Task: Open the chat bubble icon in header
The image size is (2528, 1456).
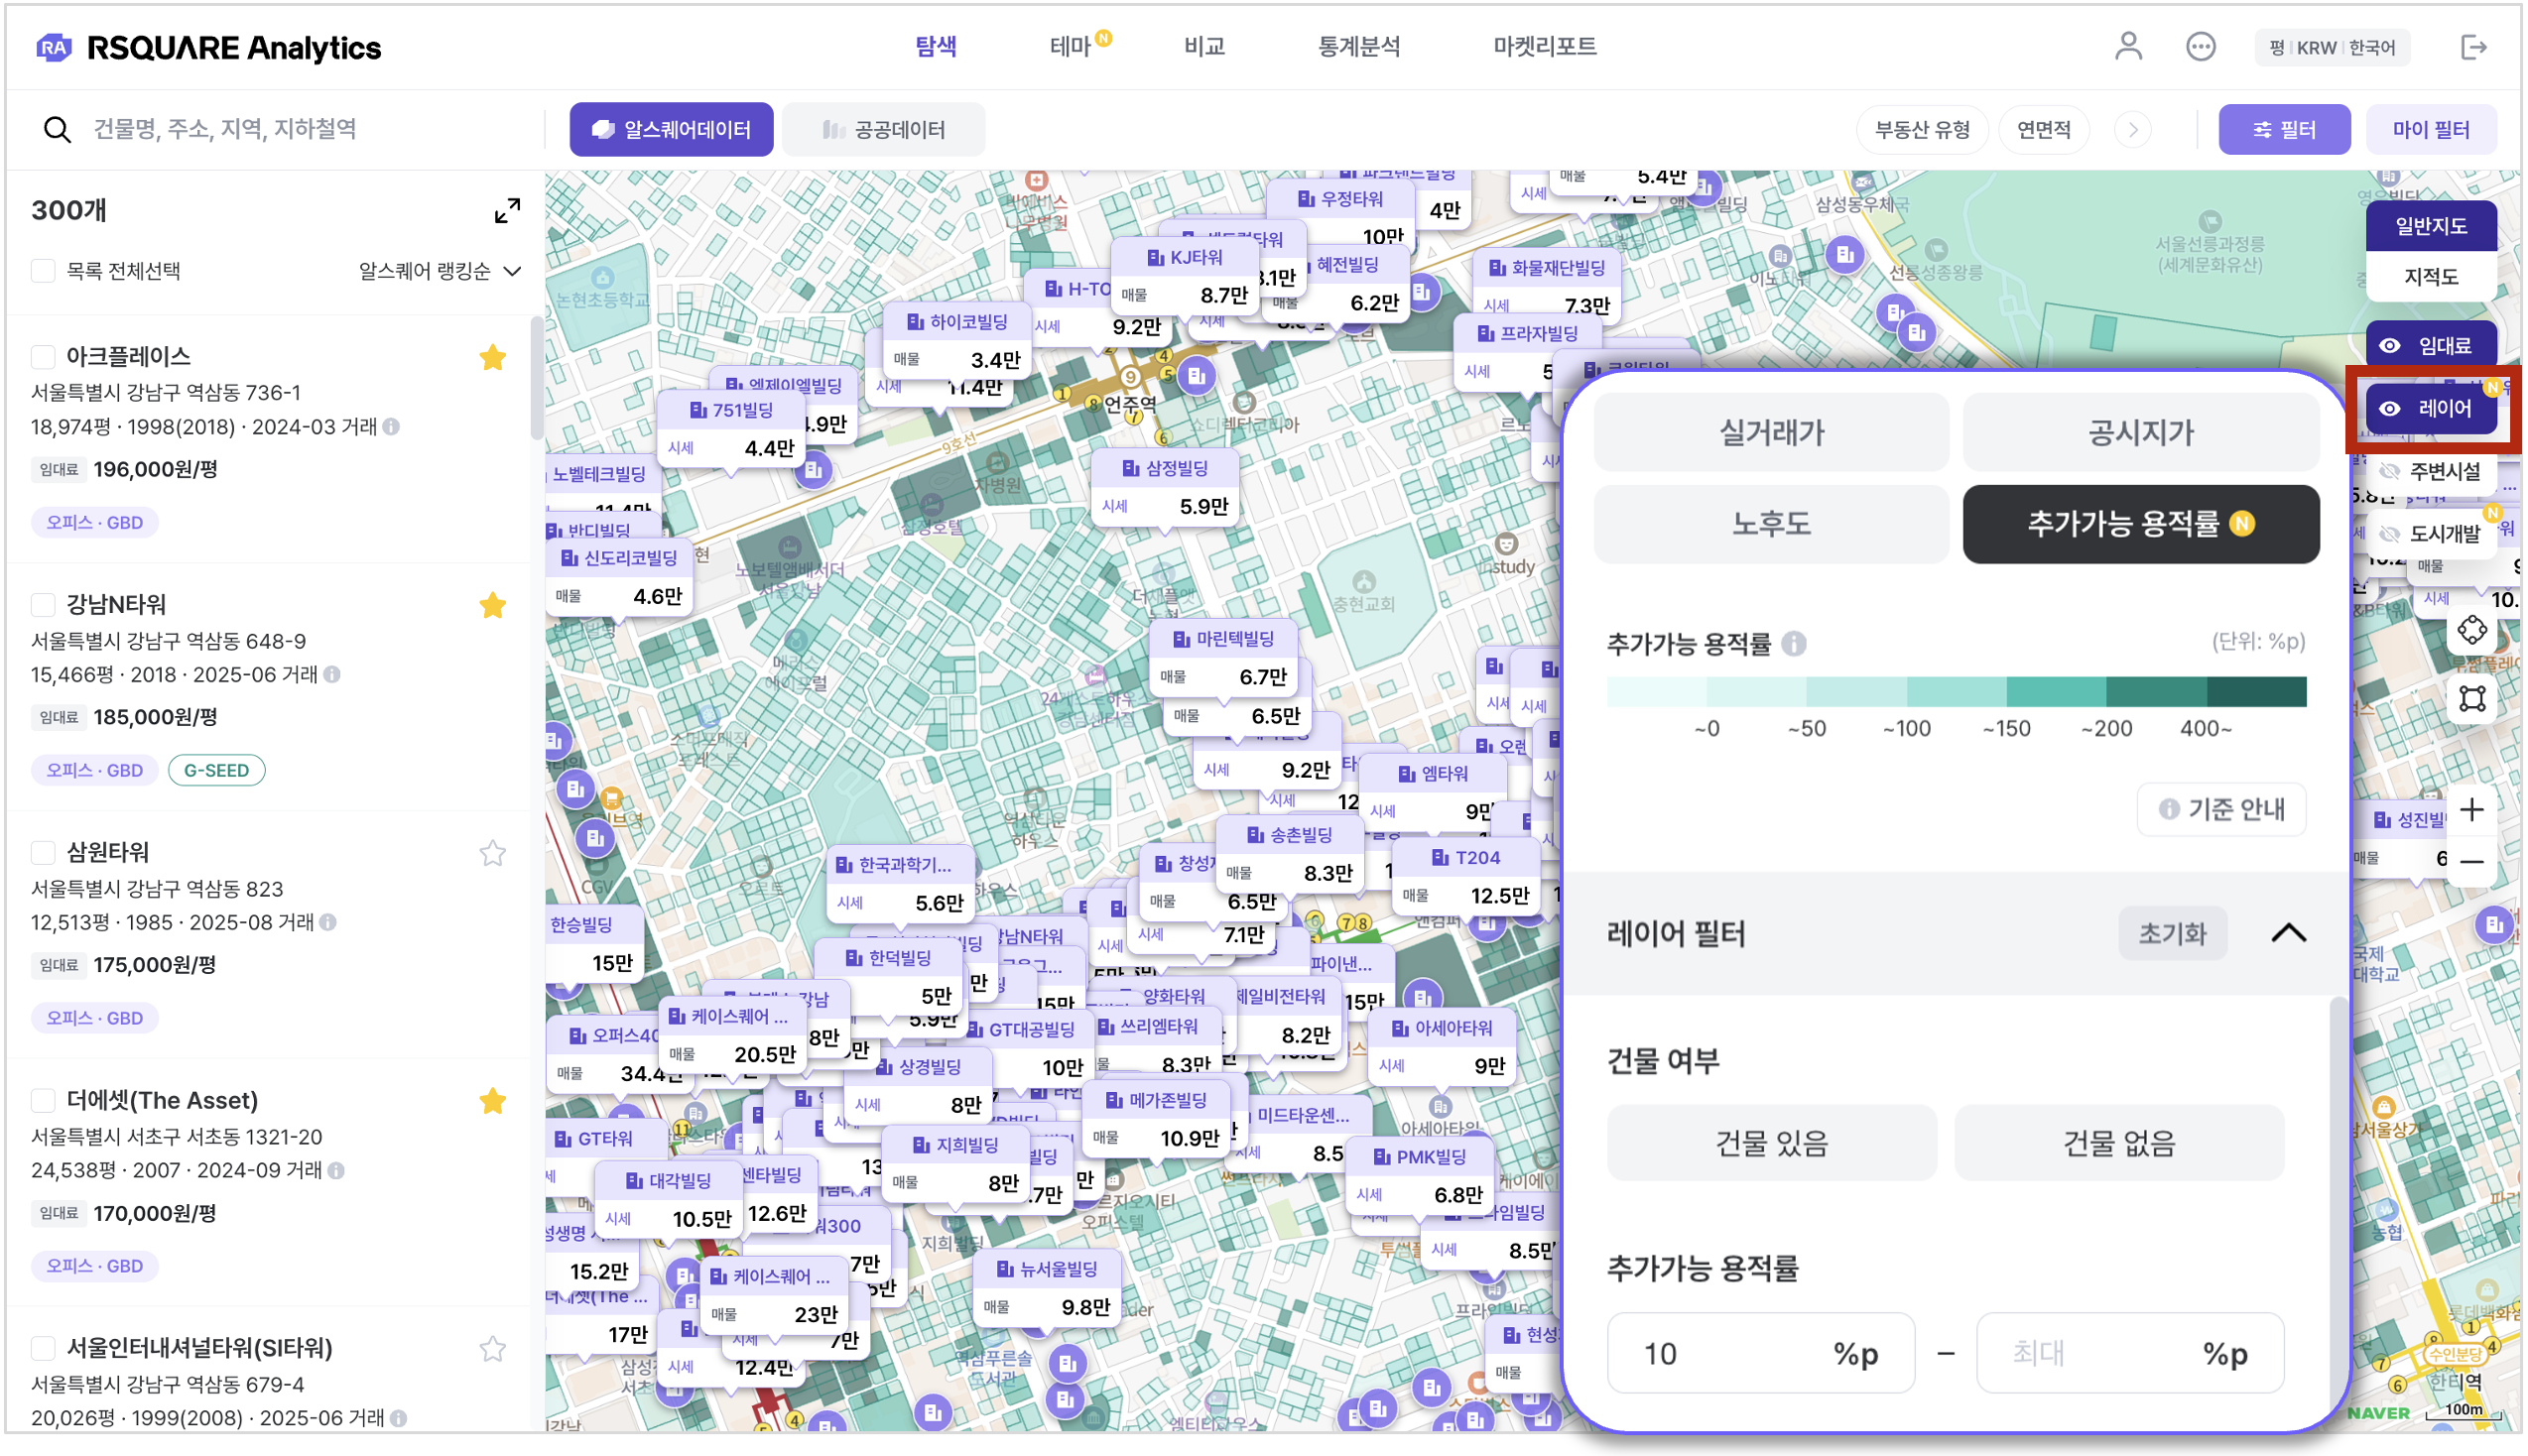Action: pyautogui.click(x=2199, y=46)
